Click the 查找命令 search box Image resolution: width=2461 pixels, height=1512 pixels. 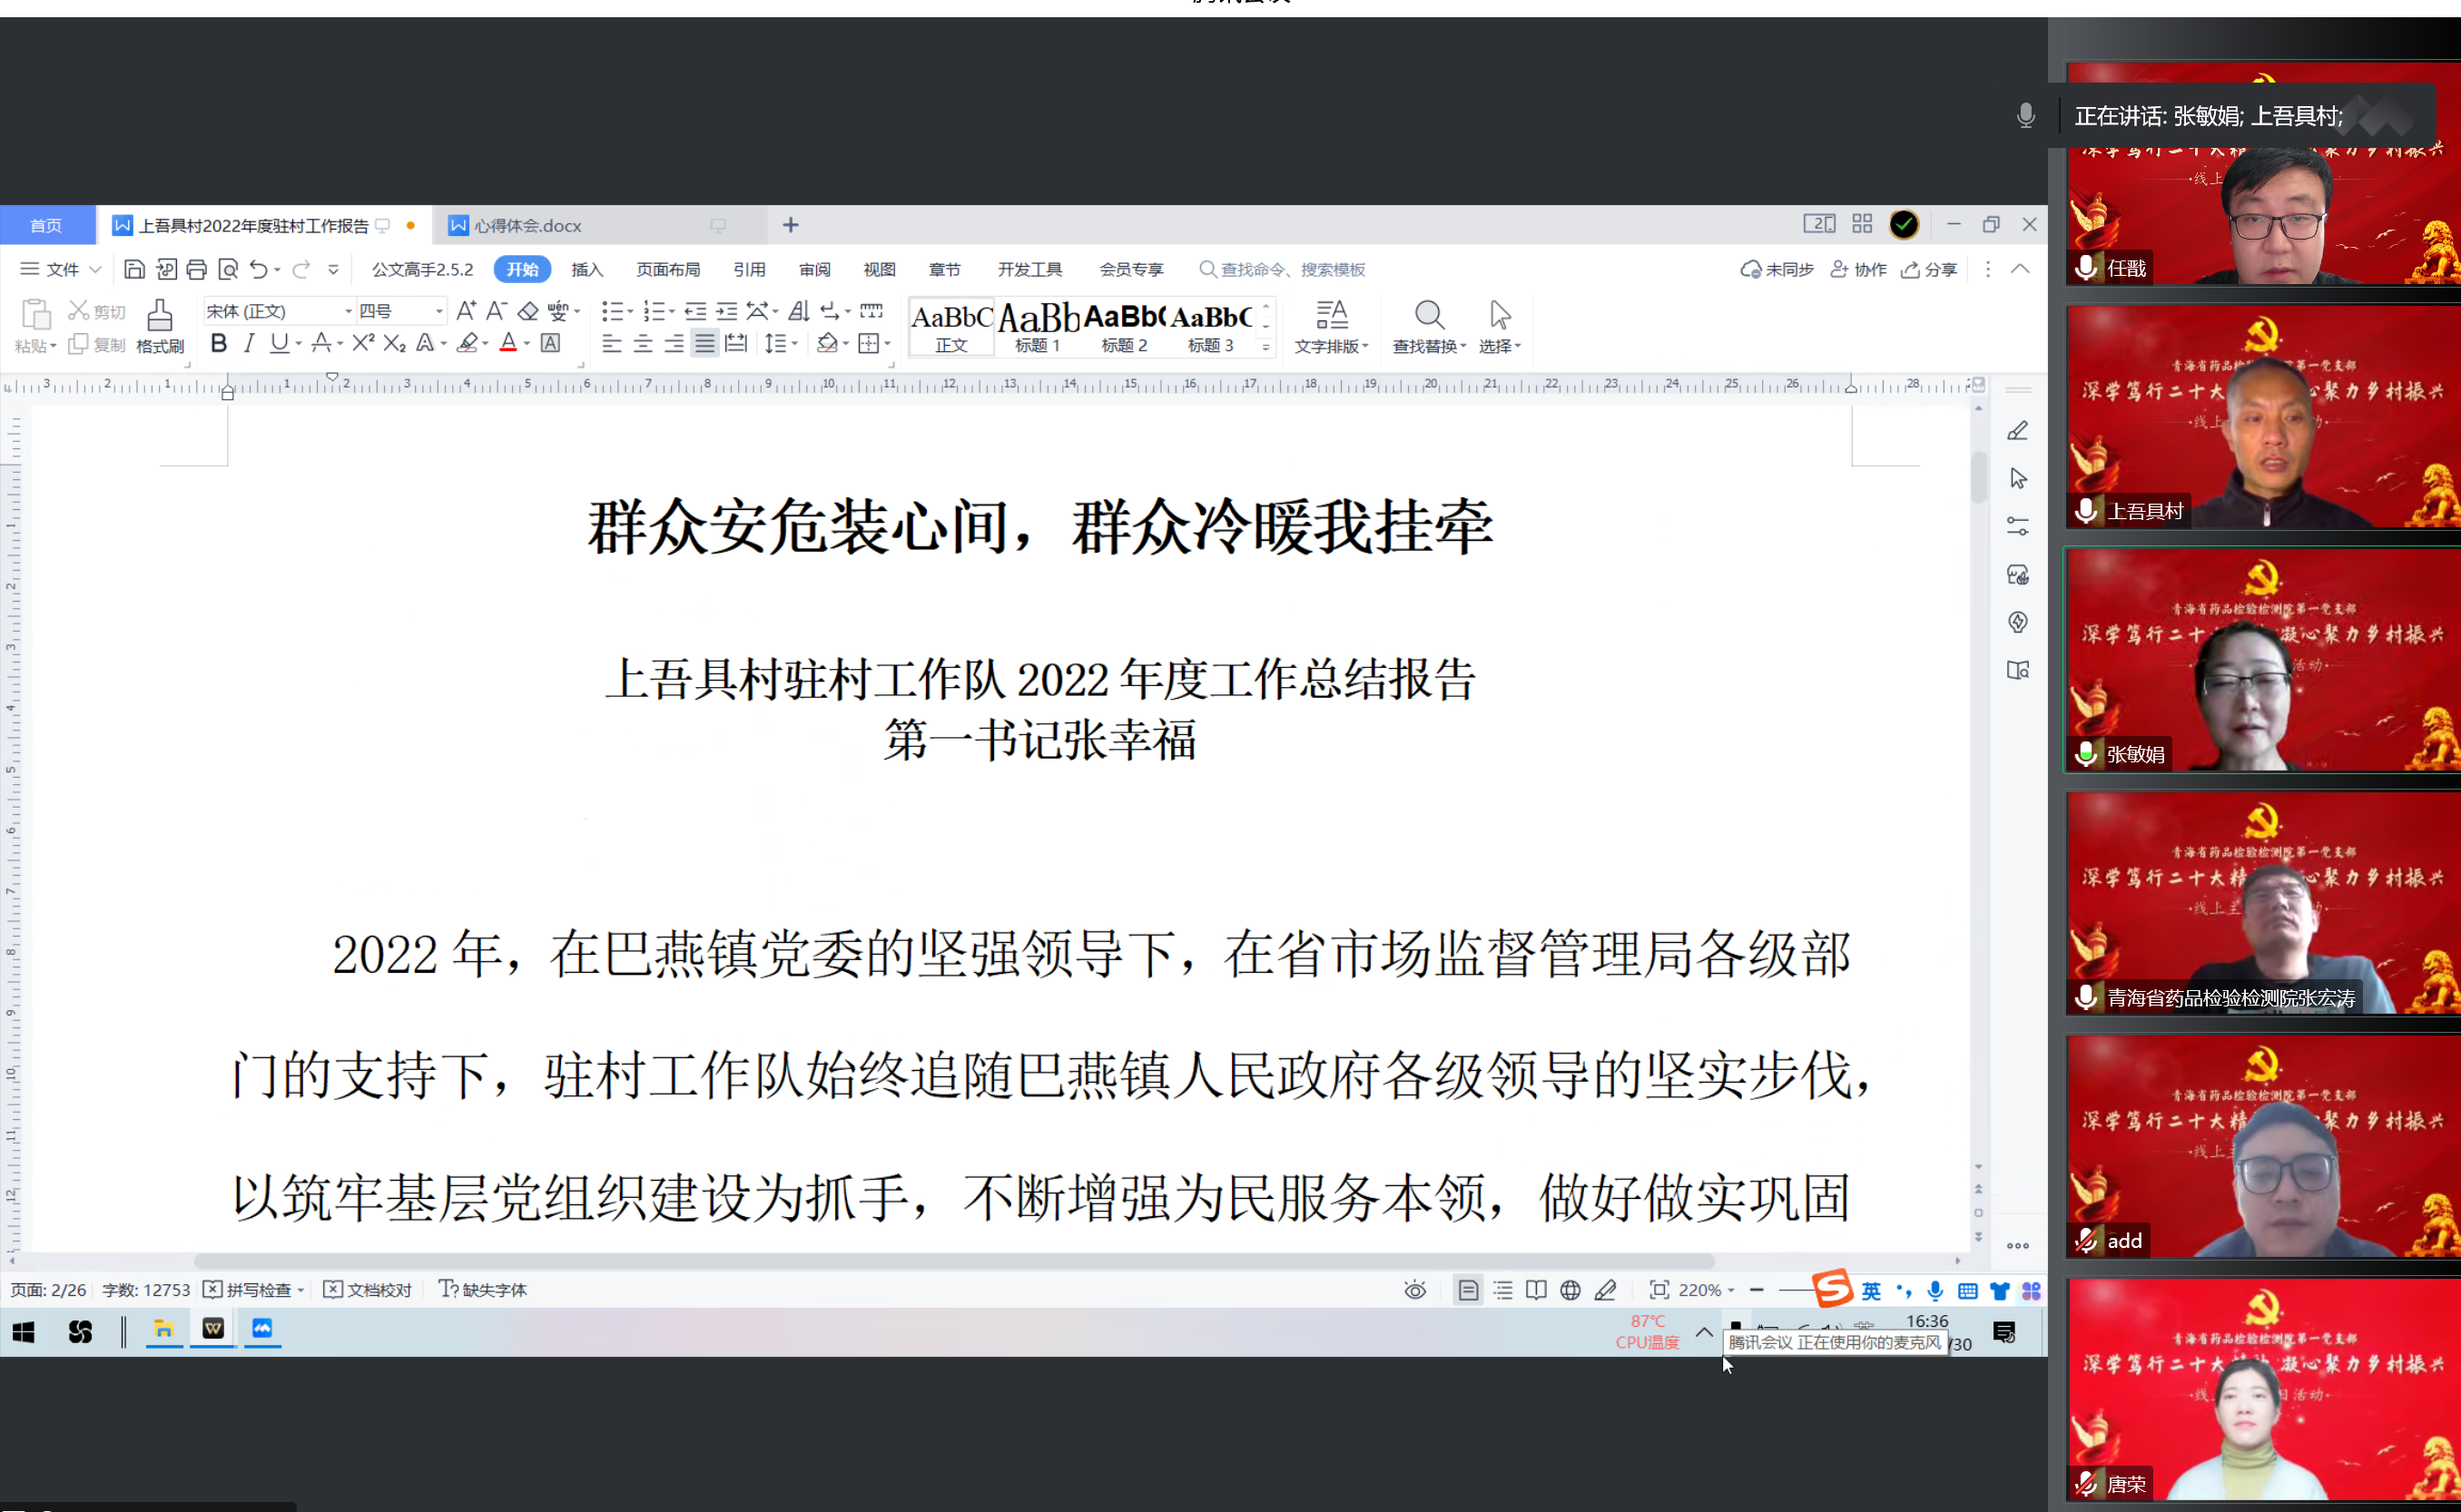1283,269
